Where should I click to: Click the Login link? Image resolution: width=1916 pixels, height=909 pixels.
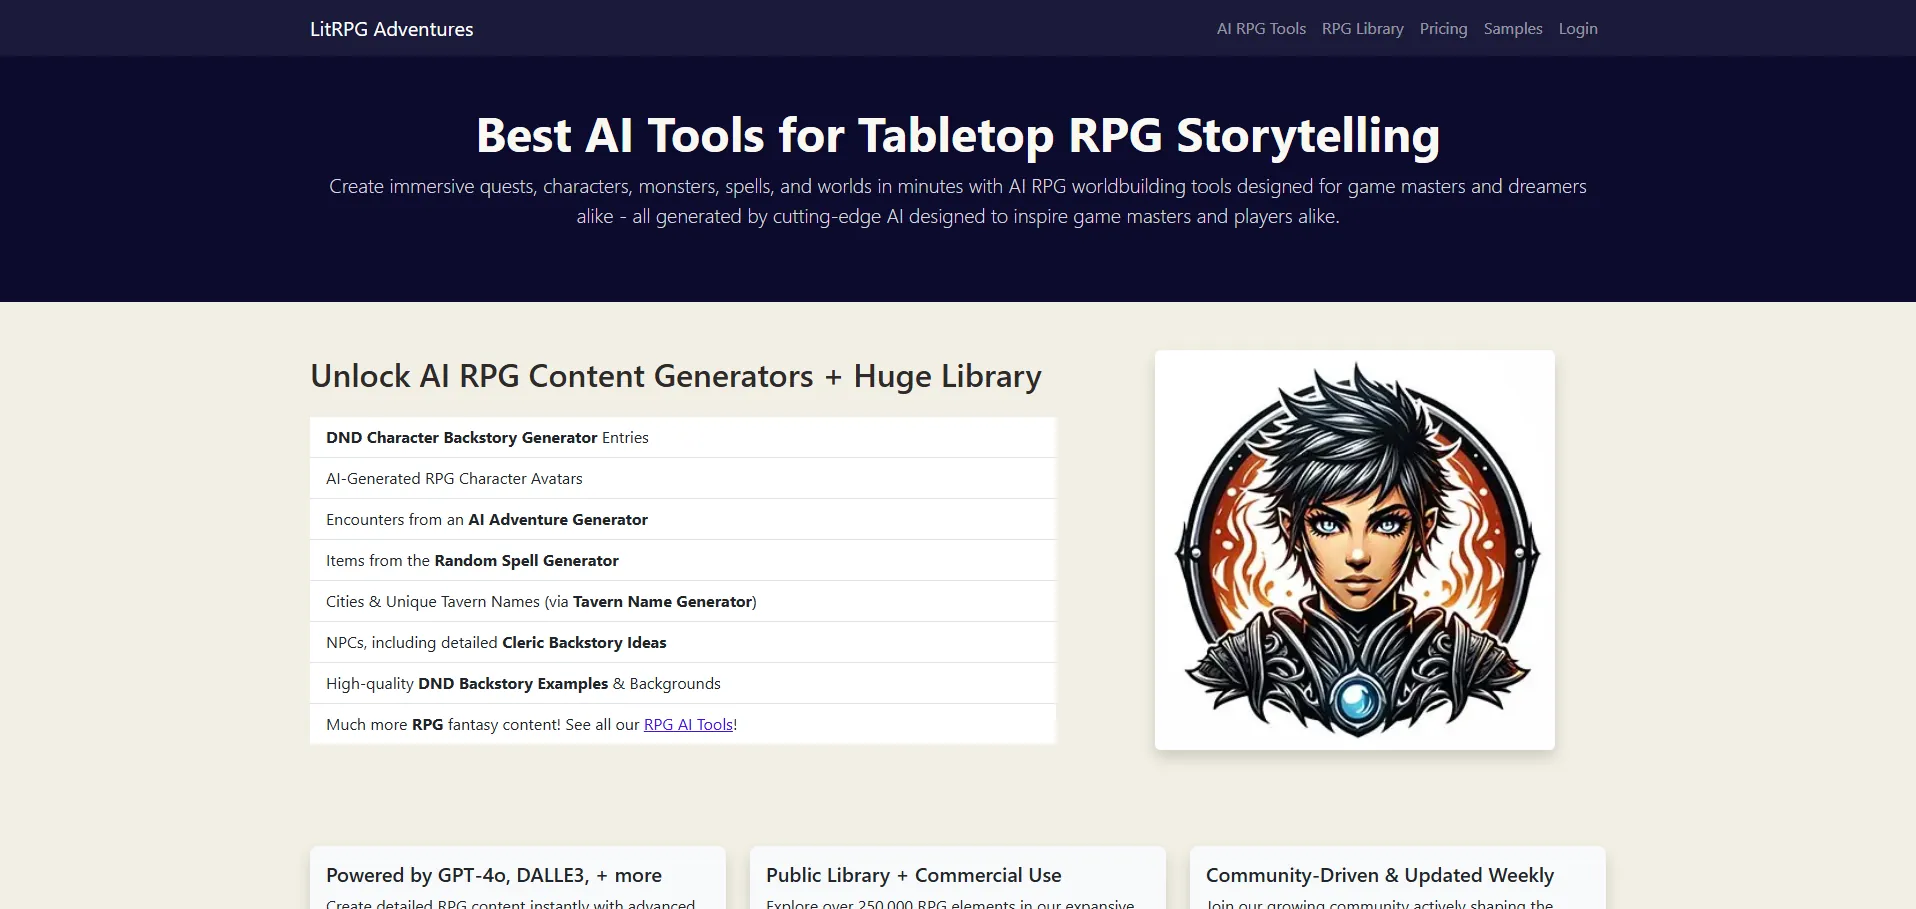click(x=1577, y=29)
